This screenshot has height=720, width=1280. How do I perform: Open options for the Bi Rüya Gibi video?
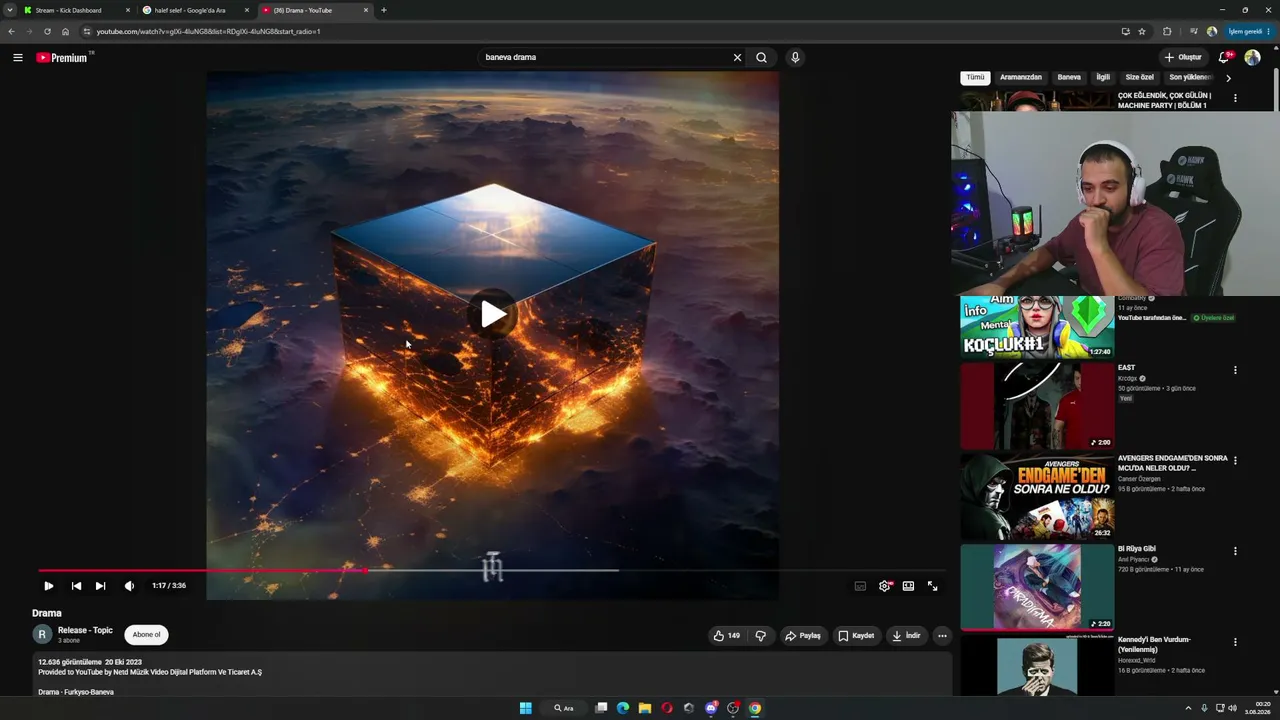click(x=1235, y=551)
